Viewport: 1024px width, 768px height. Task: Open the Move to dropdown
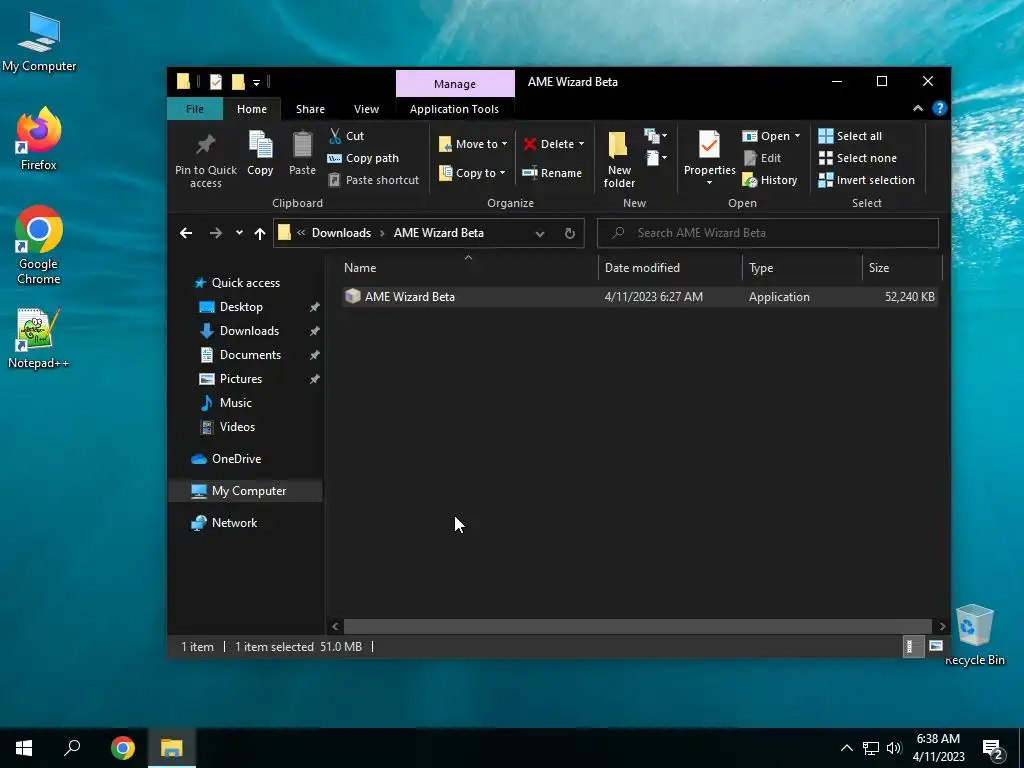pos(473,144)
